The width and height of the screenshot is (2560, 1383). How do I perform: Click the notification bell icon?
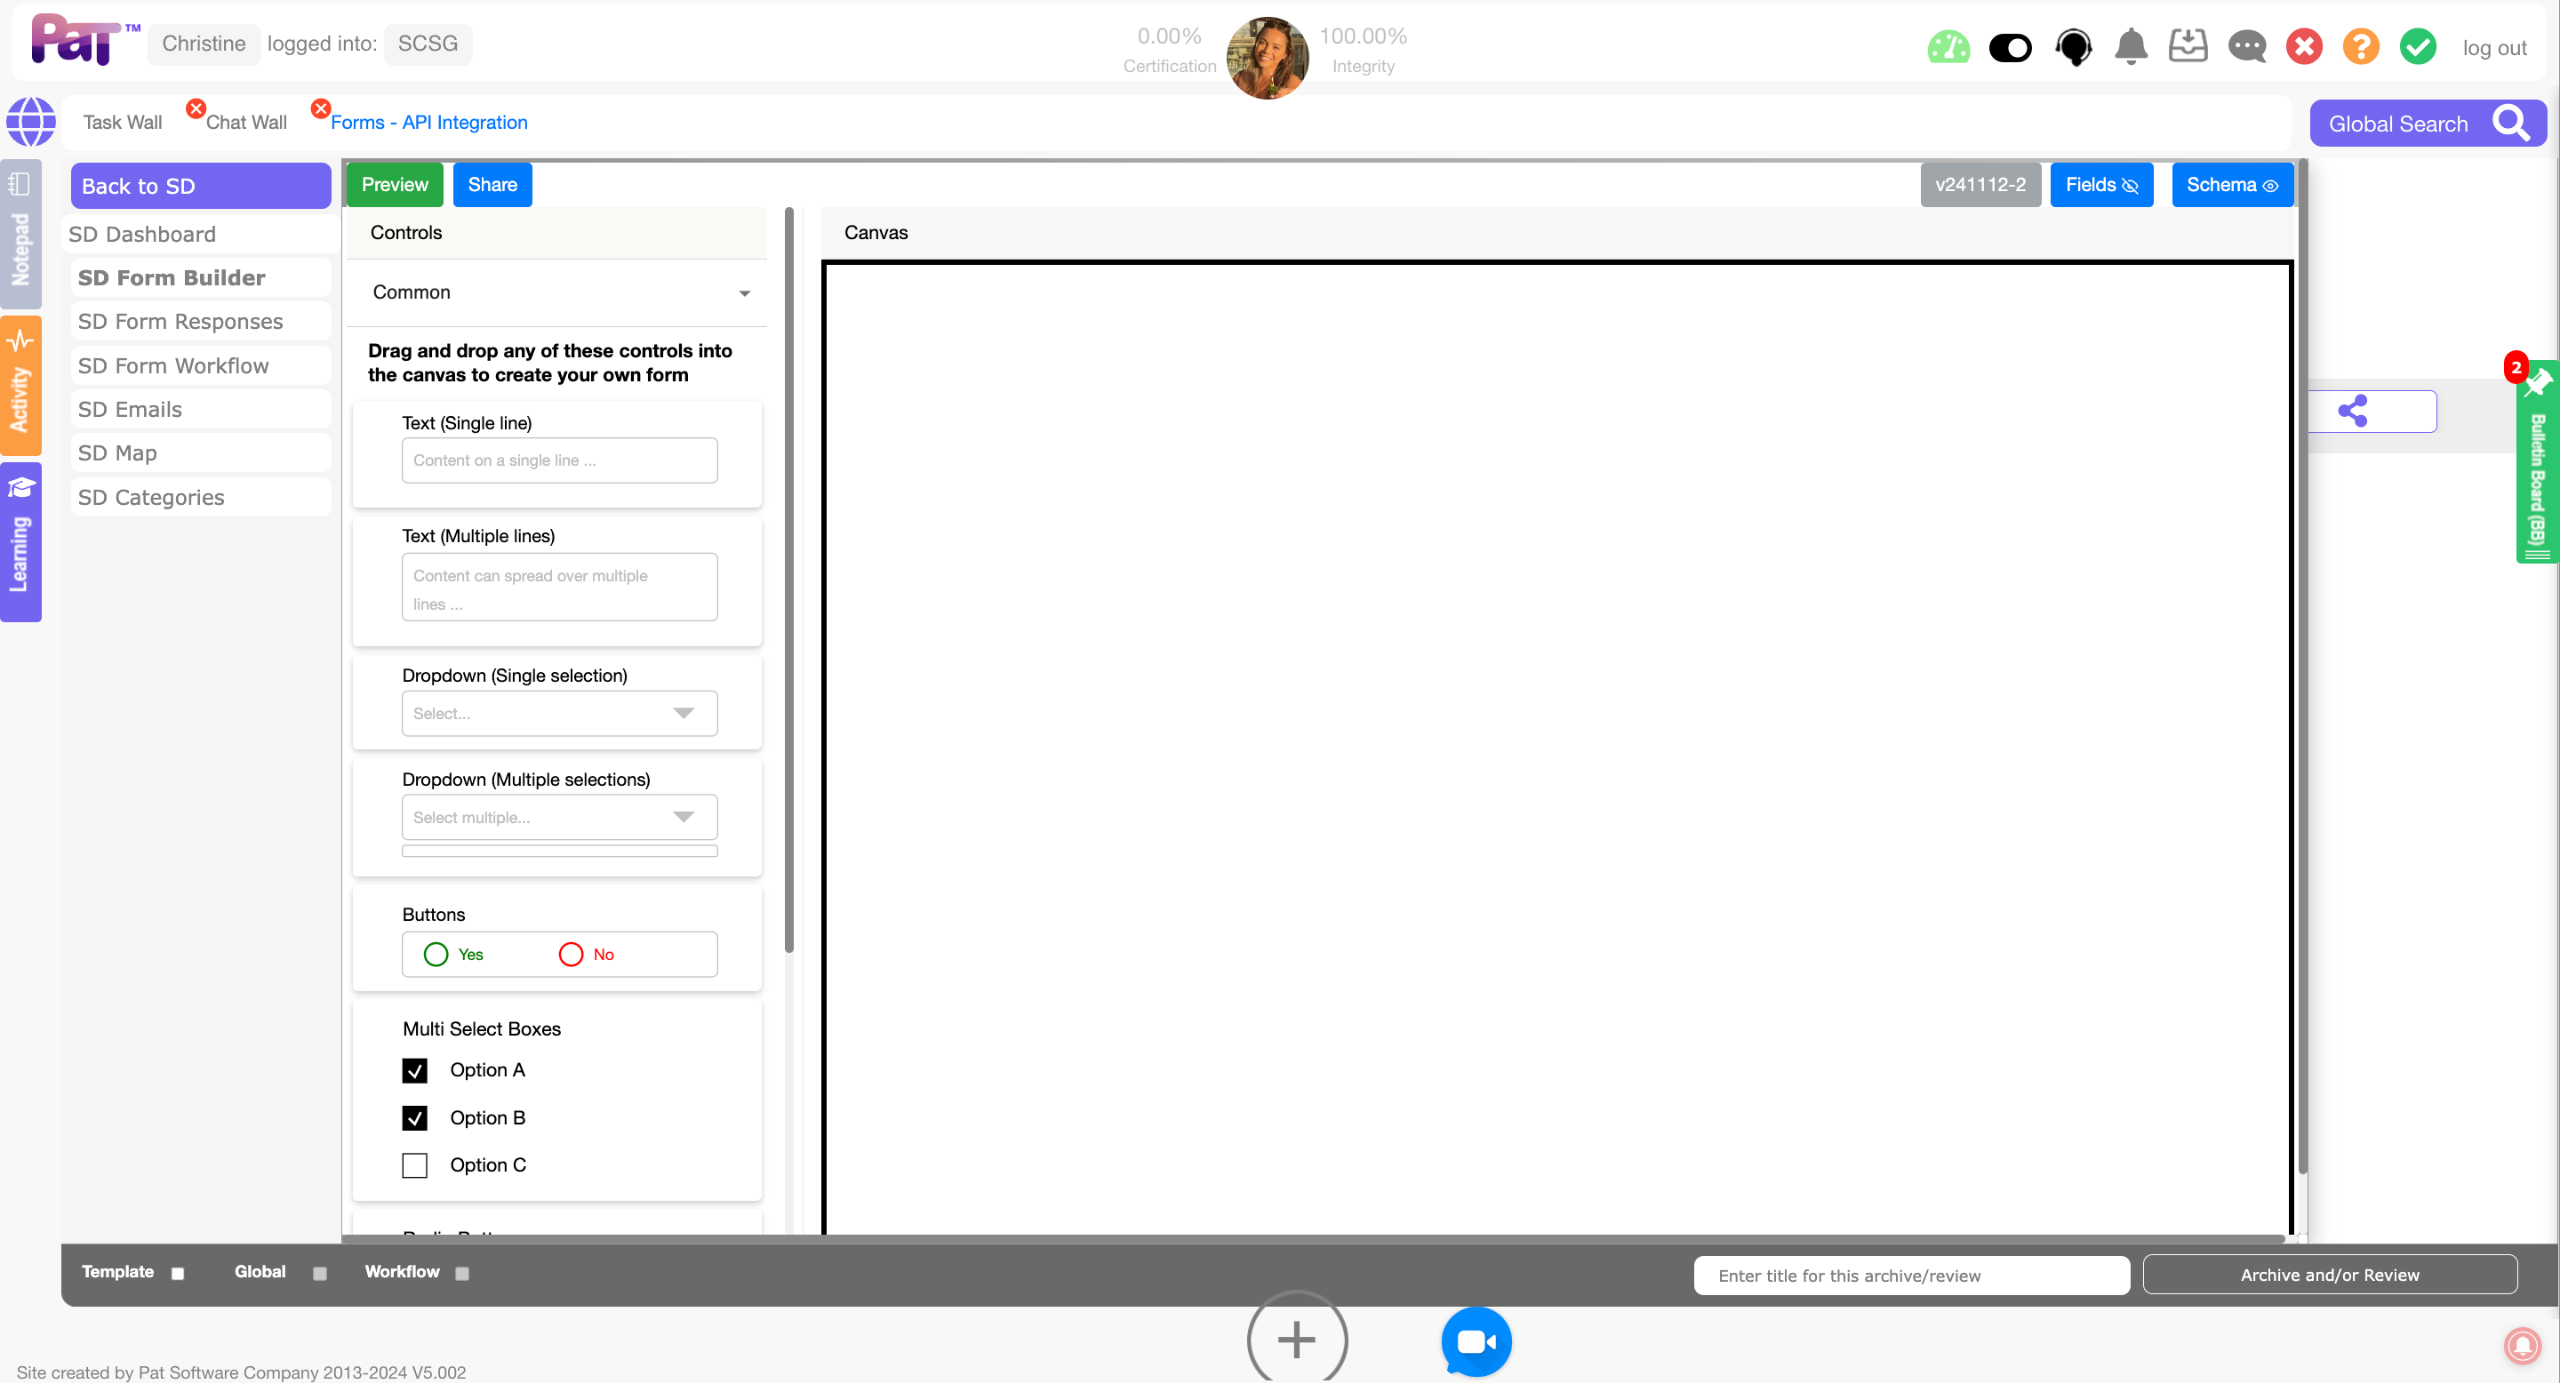click(x=2131, y=46)
